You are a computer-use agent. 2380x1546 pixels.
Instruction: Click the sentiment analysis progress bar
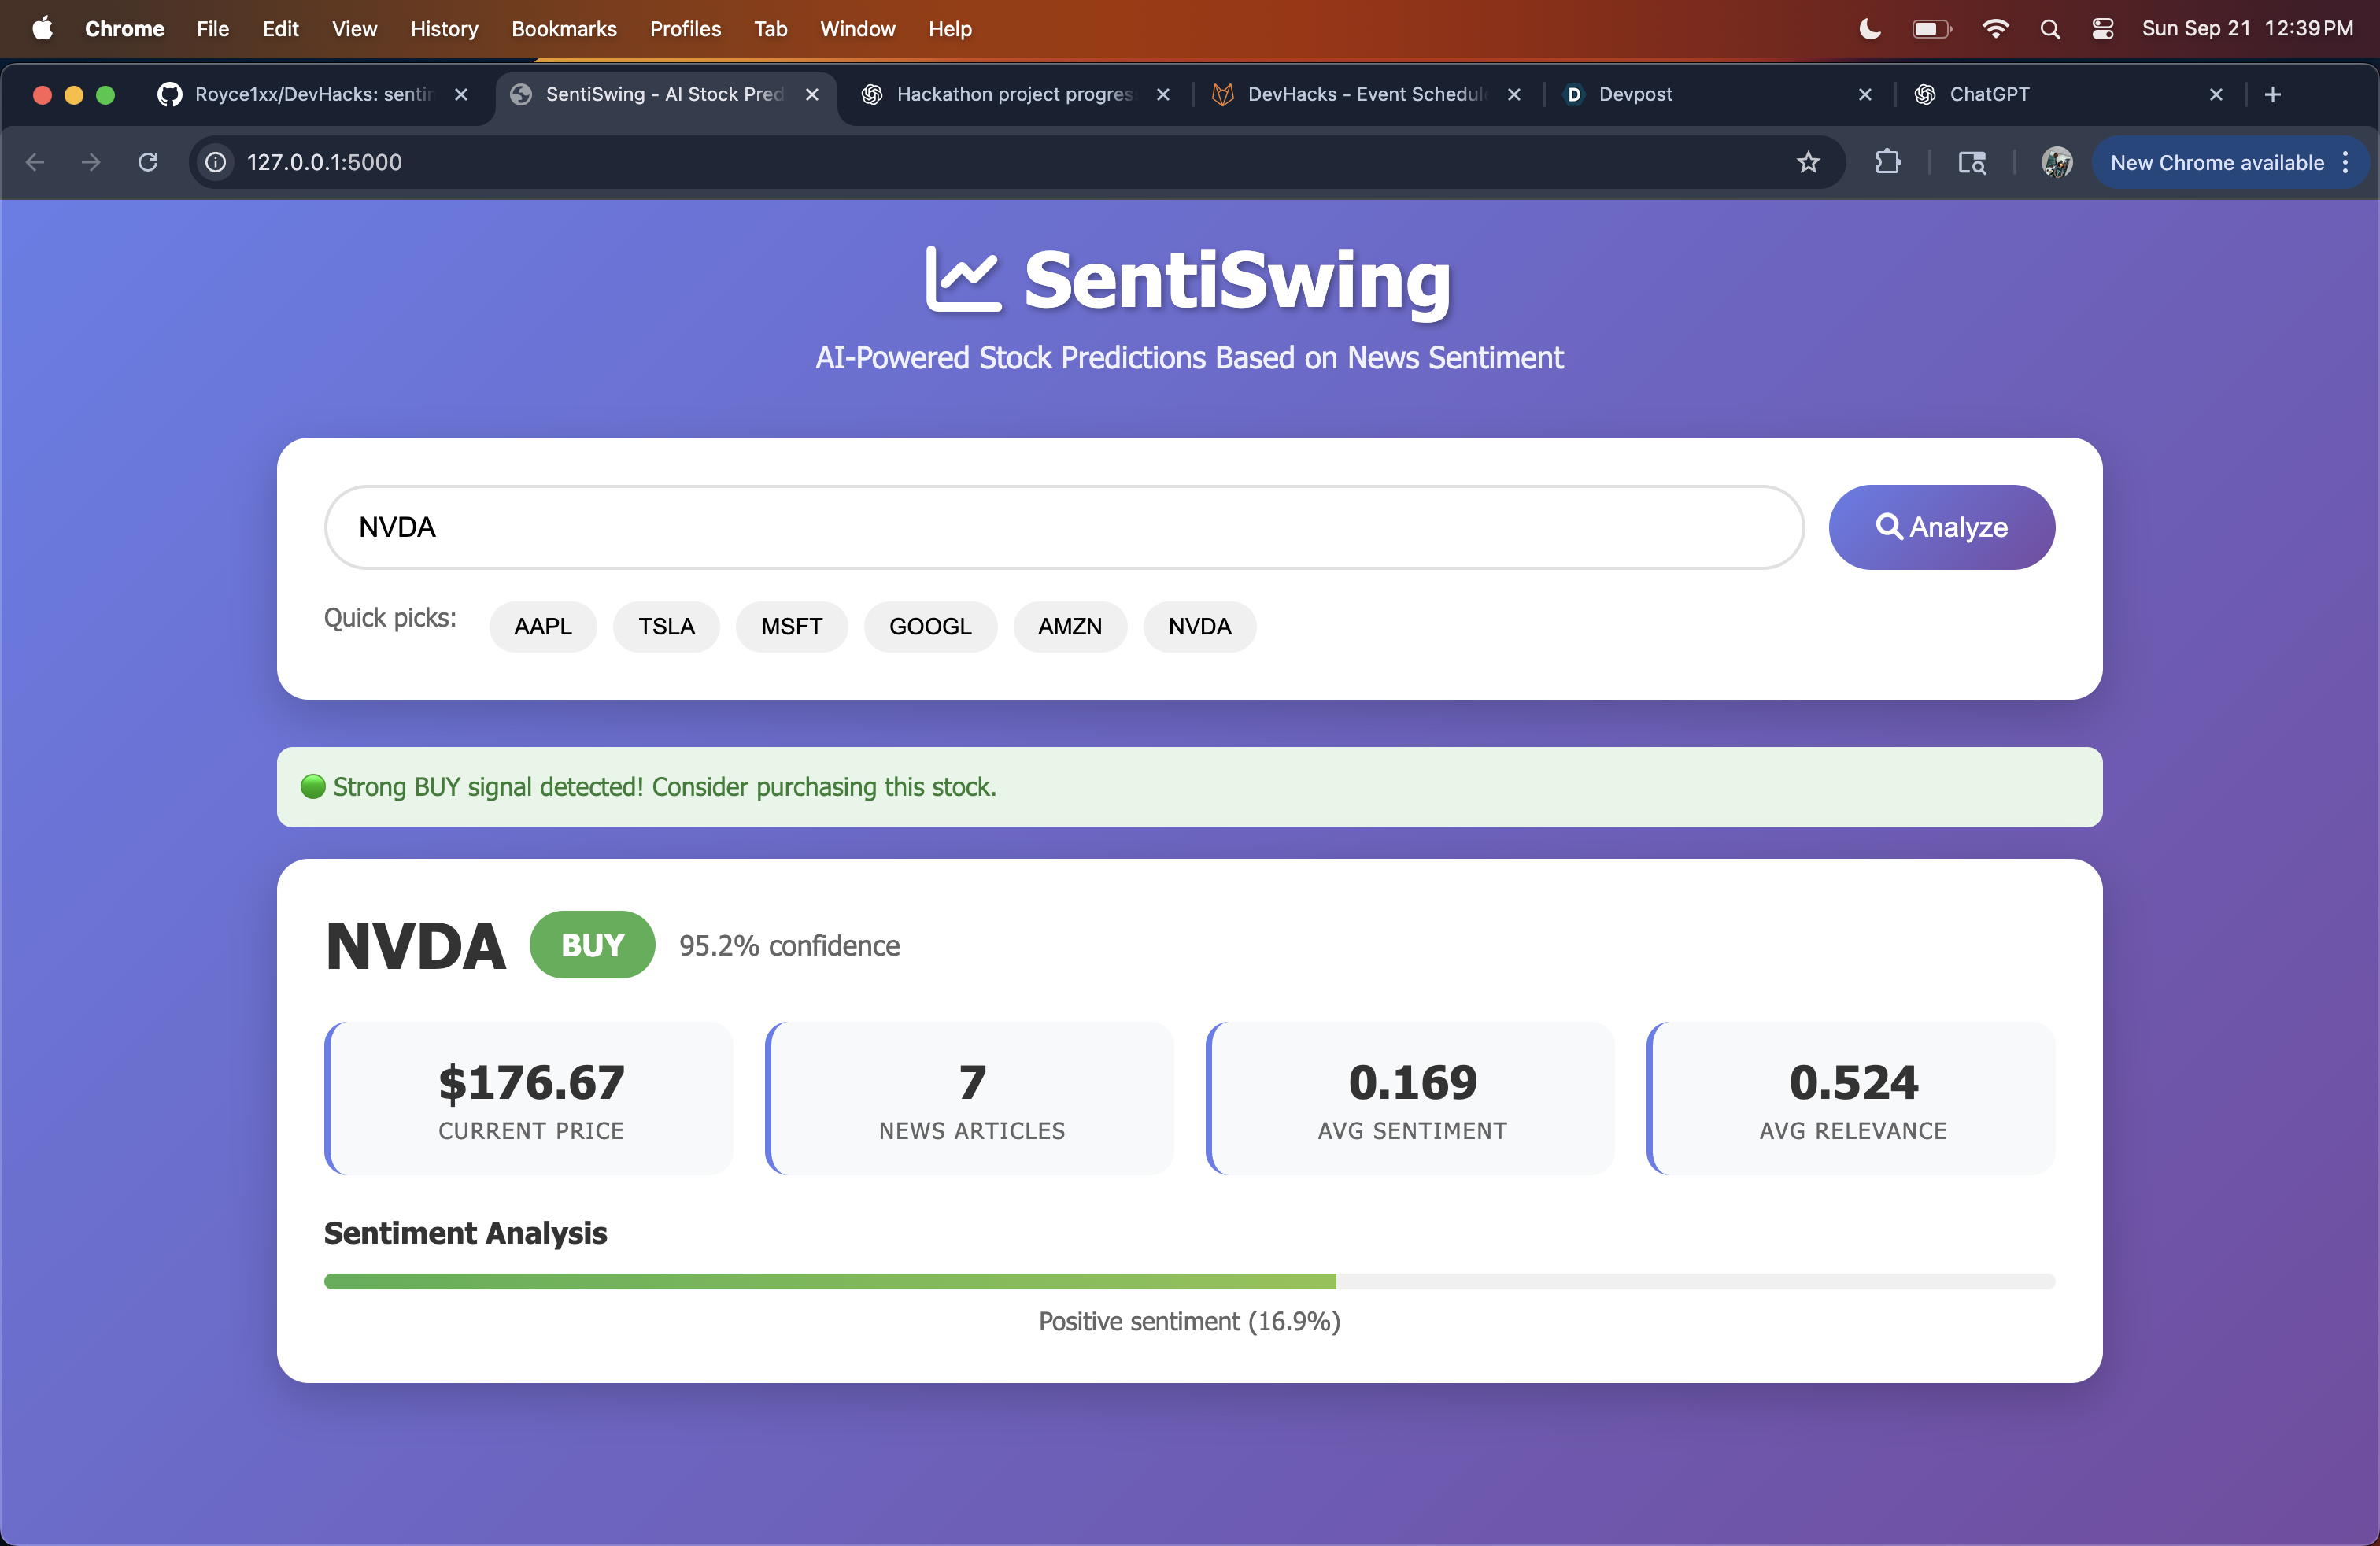(x=1189, y=1281)
